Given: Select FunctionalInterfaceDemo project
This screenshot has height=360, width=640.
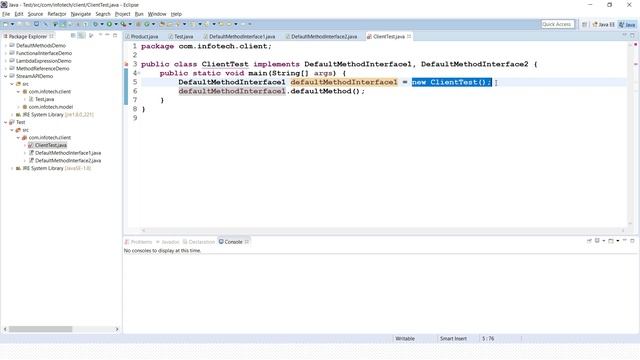Looking at the screenshot, I should click(x=44, y=53).
